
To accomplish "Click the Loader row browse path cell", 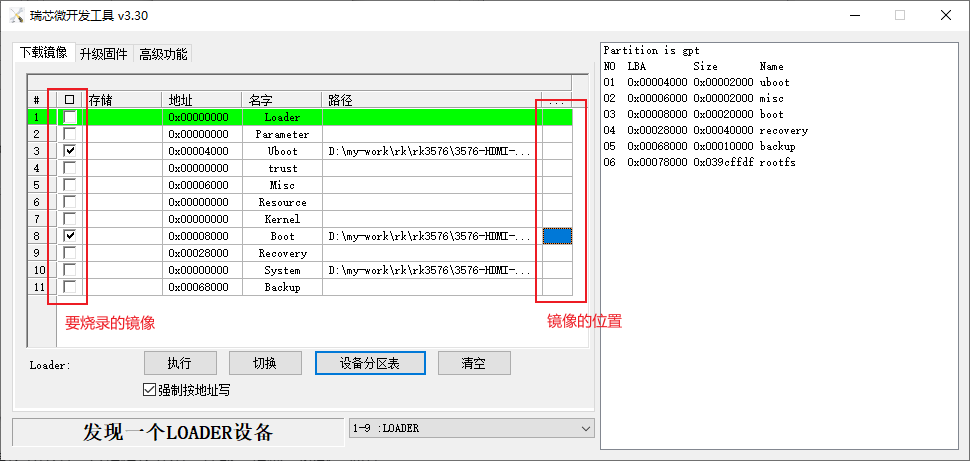I will [x=557, y=117].
